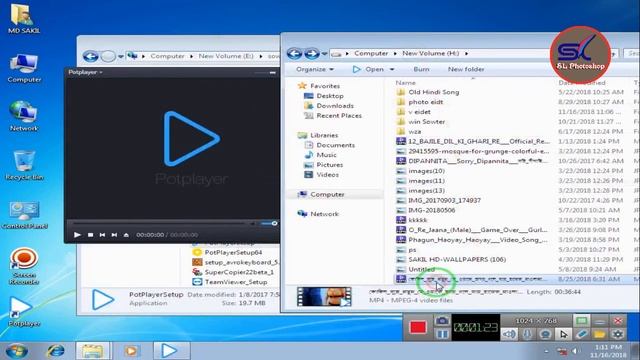This screenshot has height=360, width=640.
Task: Go back in New Volume (E:) window
Action: (90, 56)
